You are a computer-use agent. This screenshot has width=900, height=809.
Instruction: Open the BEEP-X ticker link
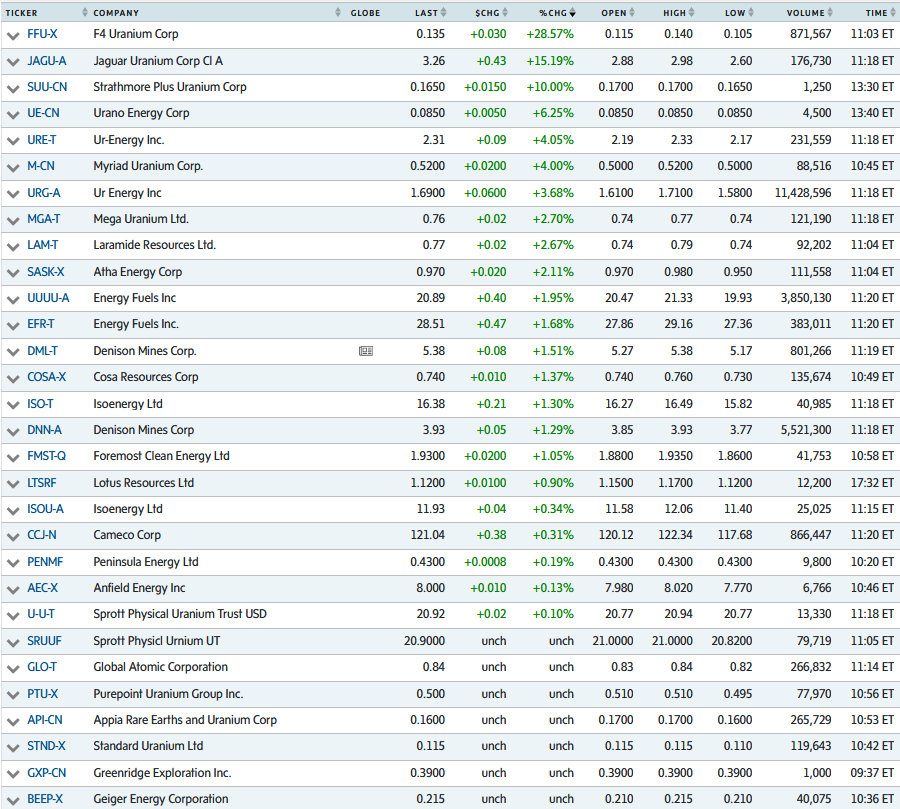click(45, 799)
